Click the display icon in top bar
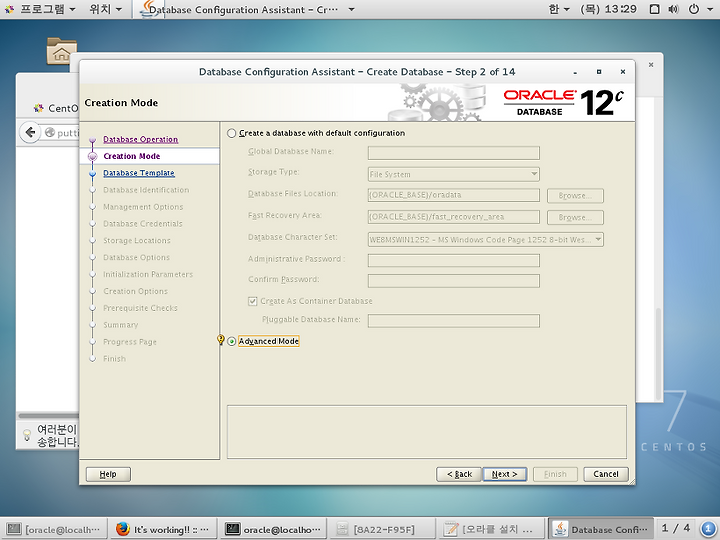The image size is (720, 540). pyautogui.click(x=655, y=9)
